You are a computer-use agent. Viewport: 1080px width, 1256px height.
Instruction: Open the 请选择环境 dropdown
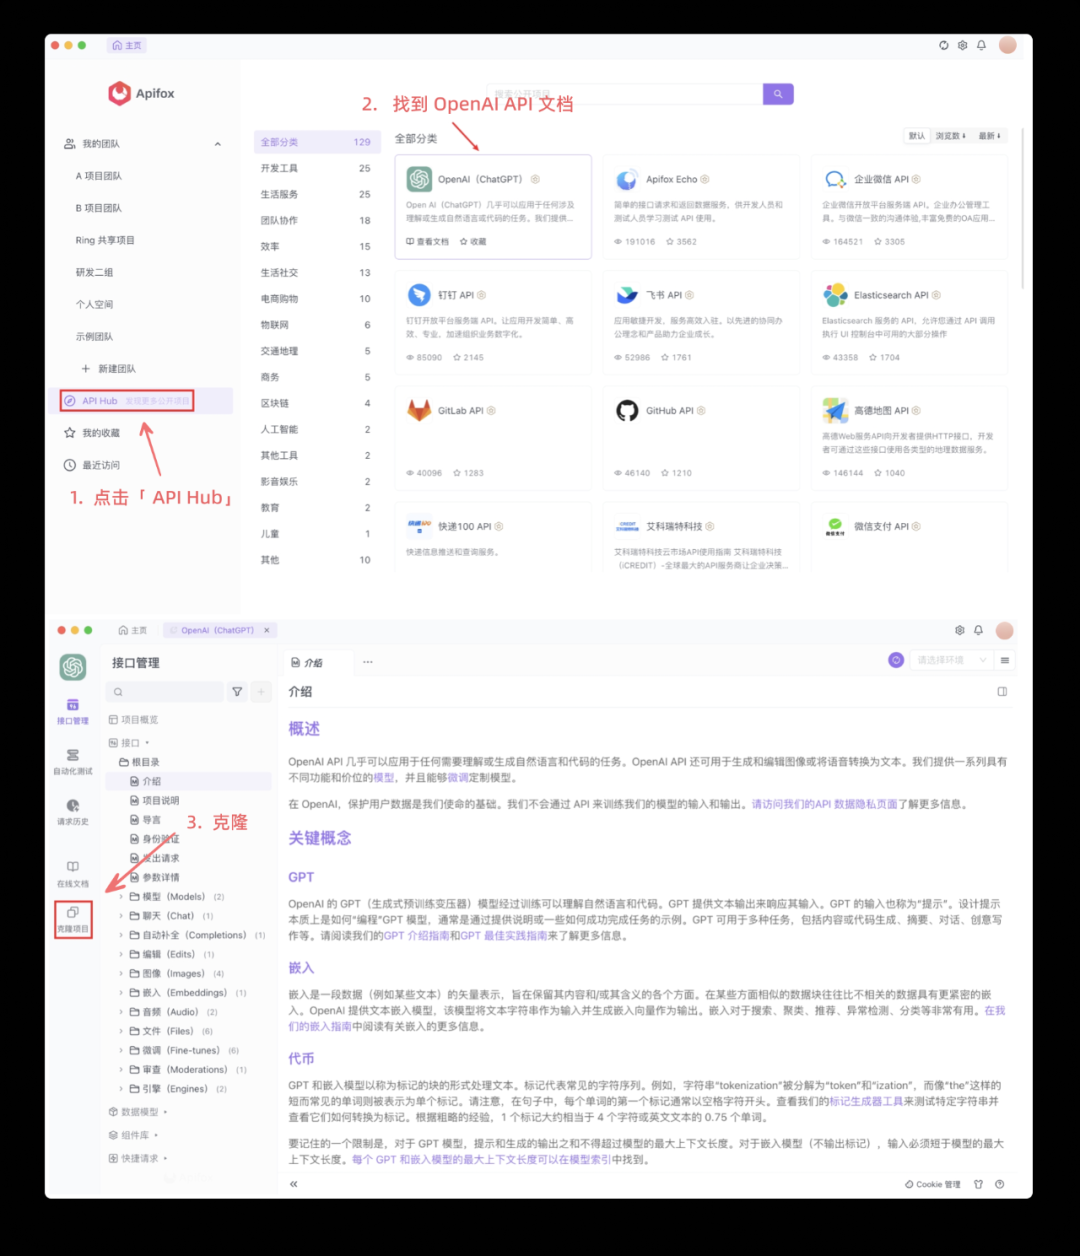pyautogui.click(x=952, y=660)
